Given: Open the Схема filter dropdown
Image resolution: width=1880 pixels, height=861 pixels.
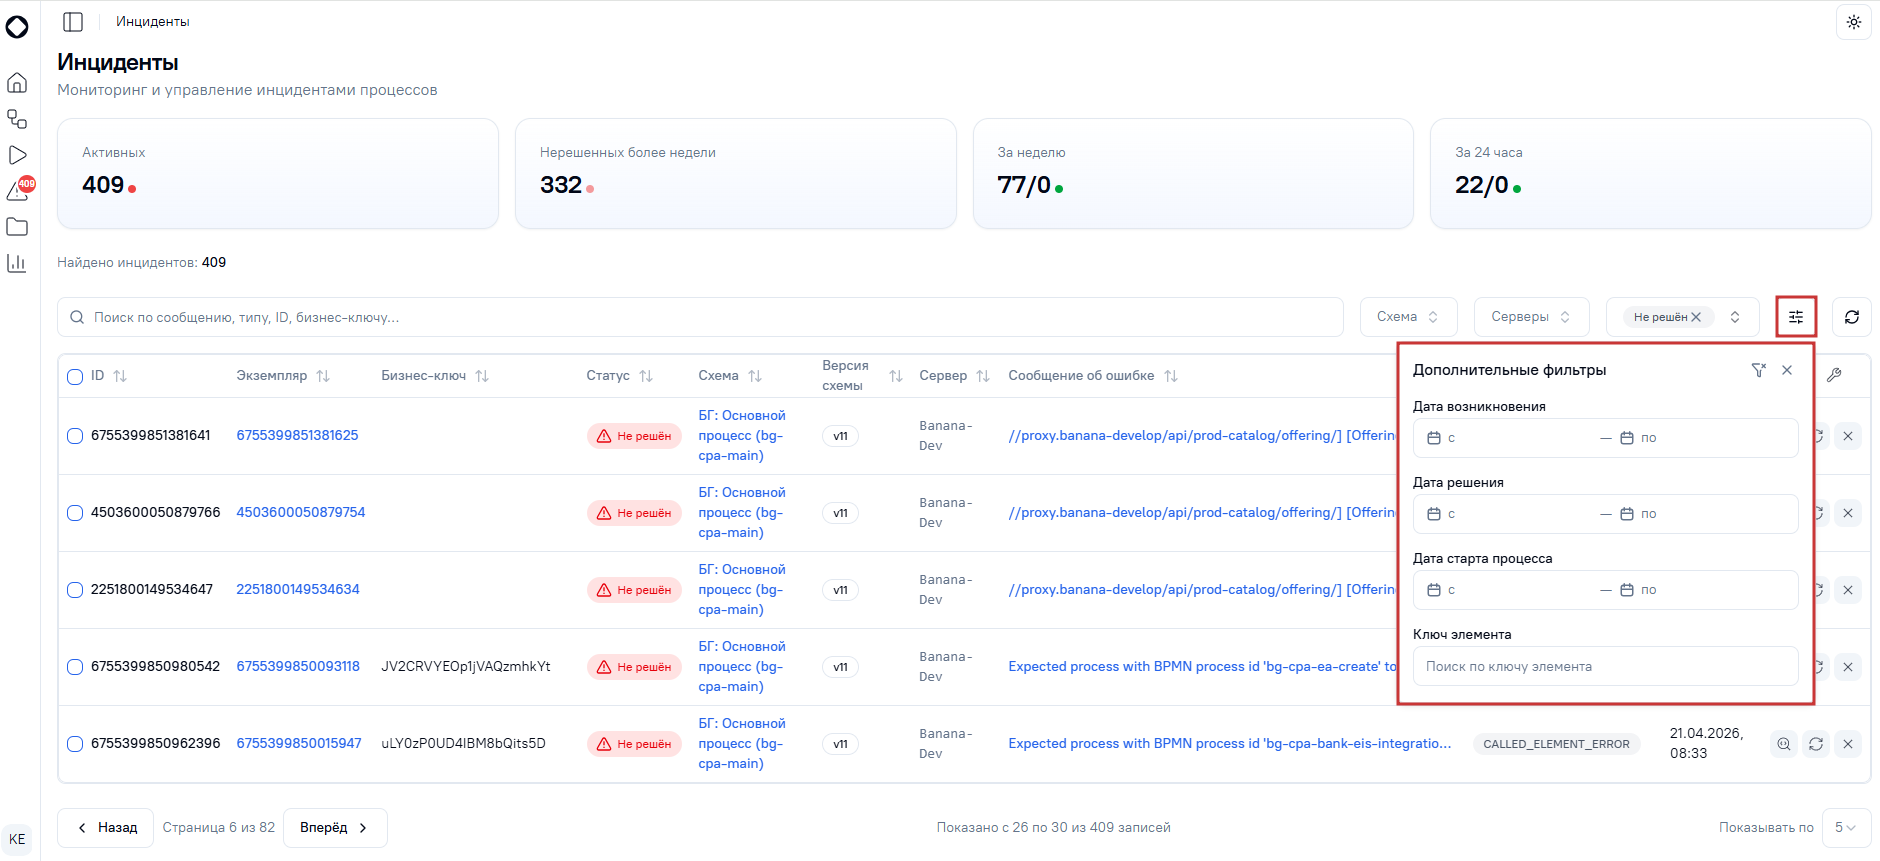Looking at the screenshot, I should pos(1408,317).
